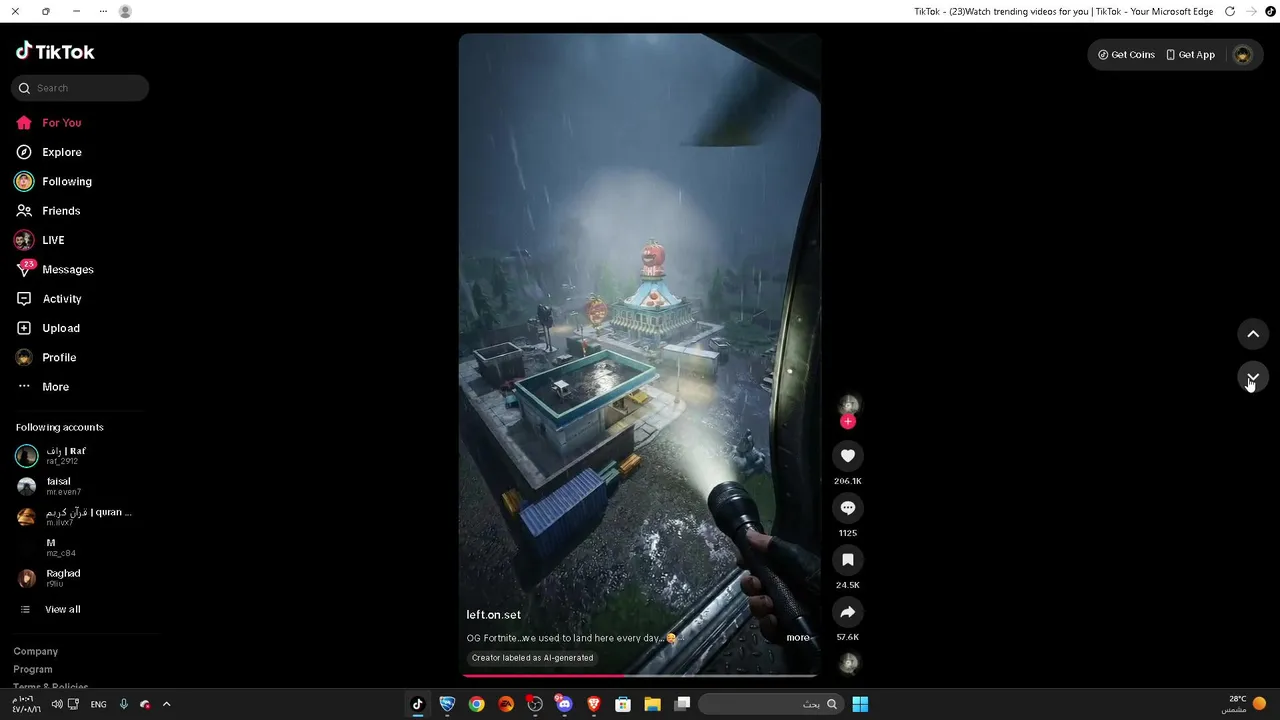Open TikTok app in taskbar

418,704
